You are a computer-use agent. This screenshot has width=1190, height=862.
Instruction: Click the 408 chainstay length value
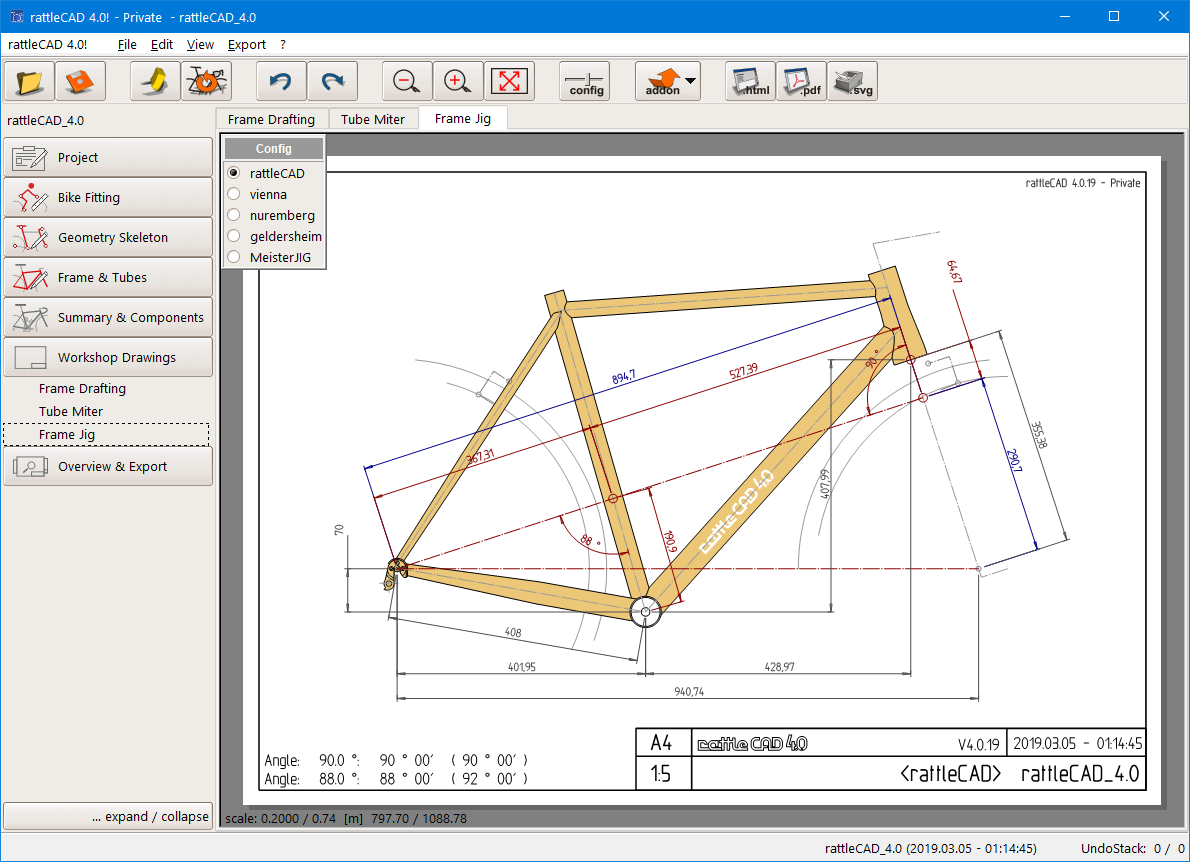pyautogui.click(x=513, y=632)
